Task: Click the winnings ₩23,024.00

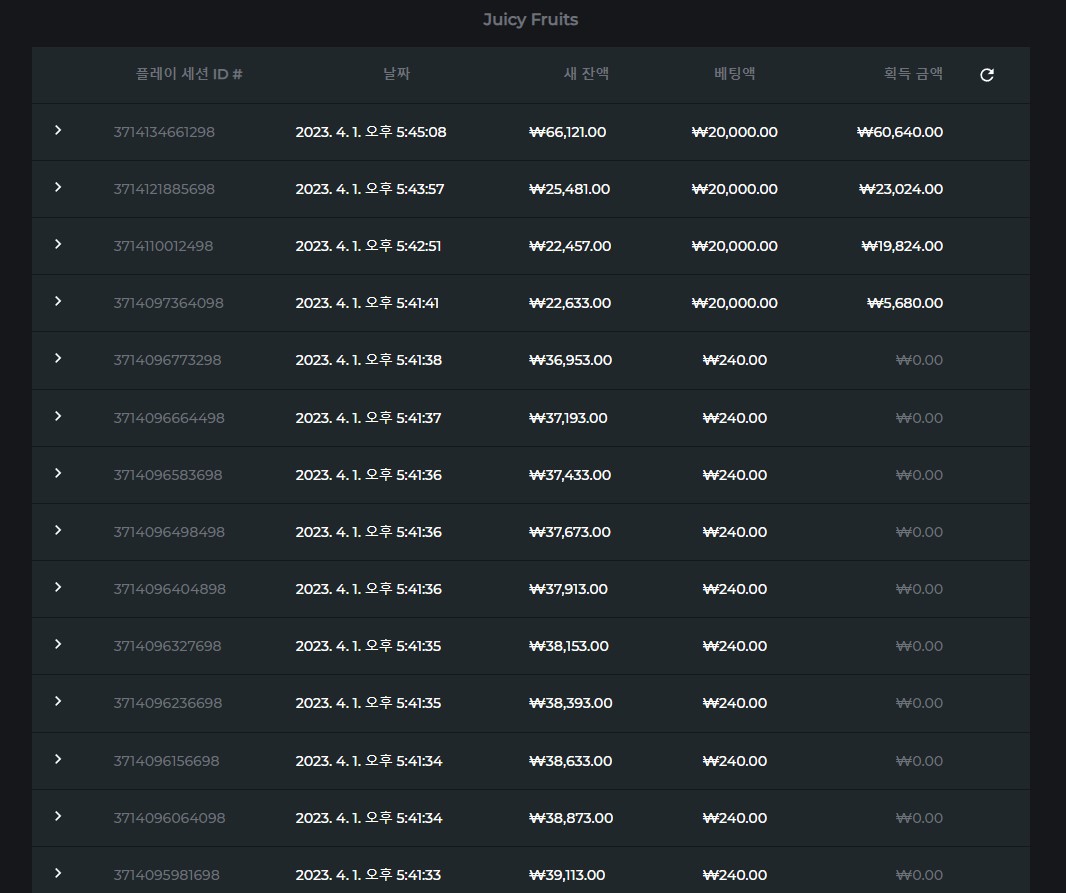Action: 901,189
